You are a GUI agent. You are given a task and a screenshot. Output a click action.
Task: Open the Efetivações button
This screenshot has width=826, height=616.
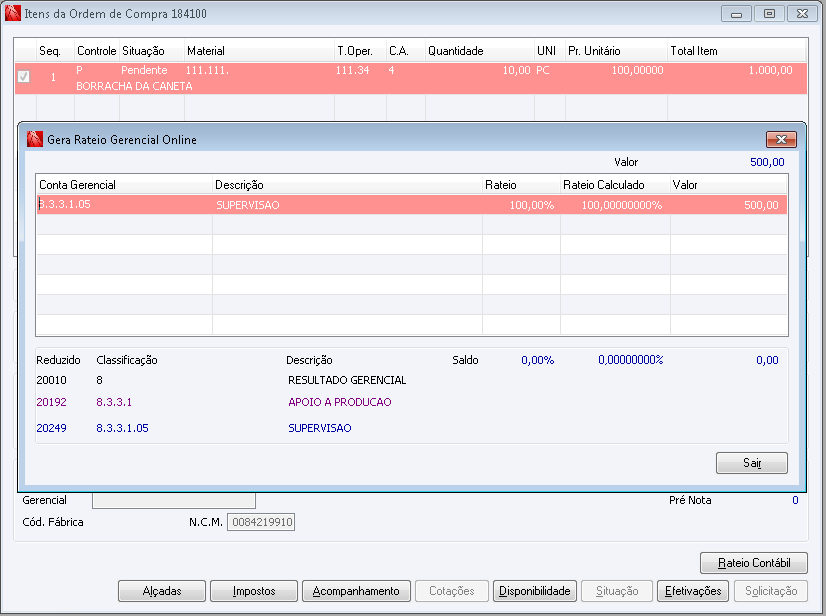click(x=693, y=591)
